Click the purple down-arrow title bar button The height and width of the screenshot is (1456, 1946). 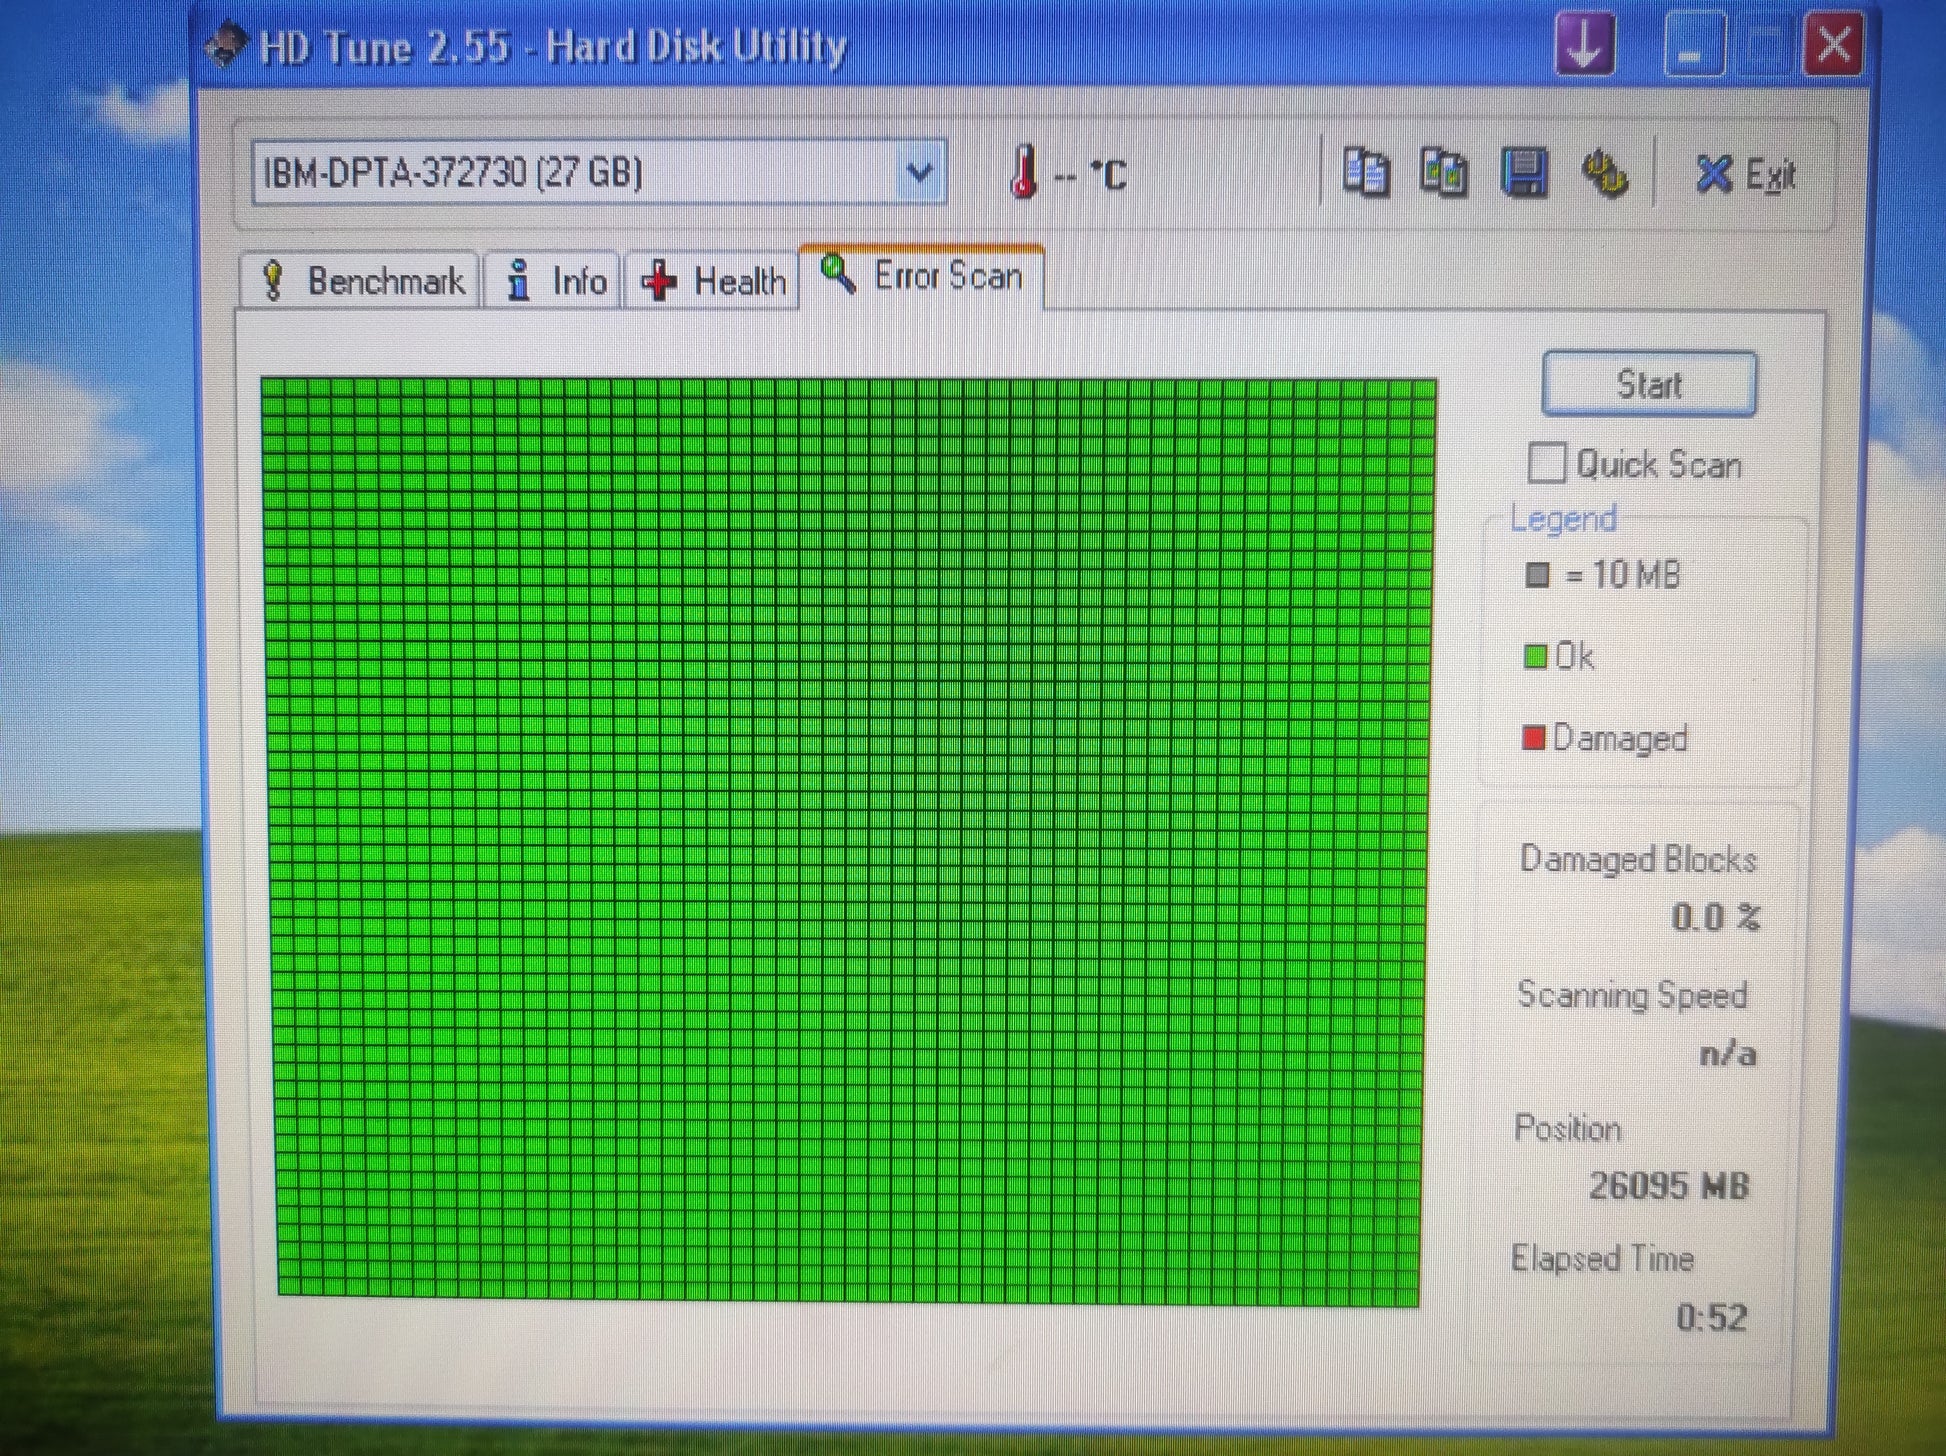[x=1584, y=45]
